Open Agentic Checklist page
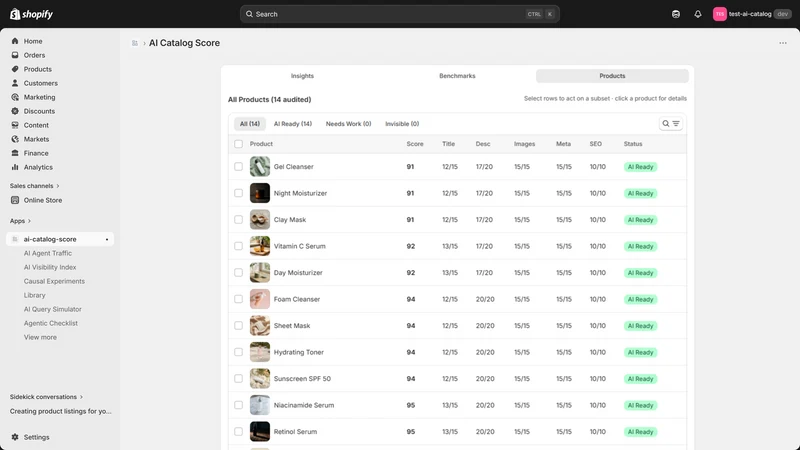 coord(51,323)
